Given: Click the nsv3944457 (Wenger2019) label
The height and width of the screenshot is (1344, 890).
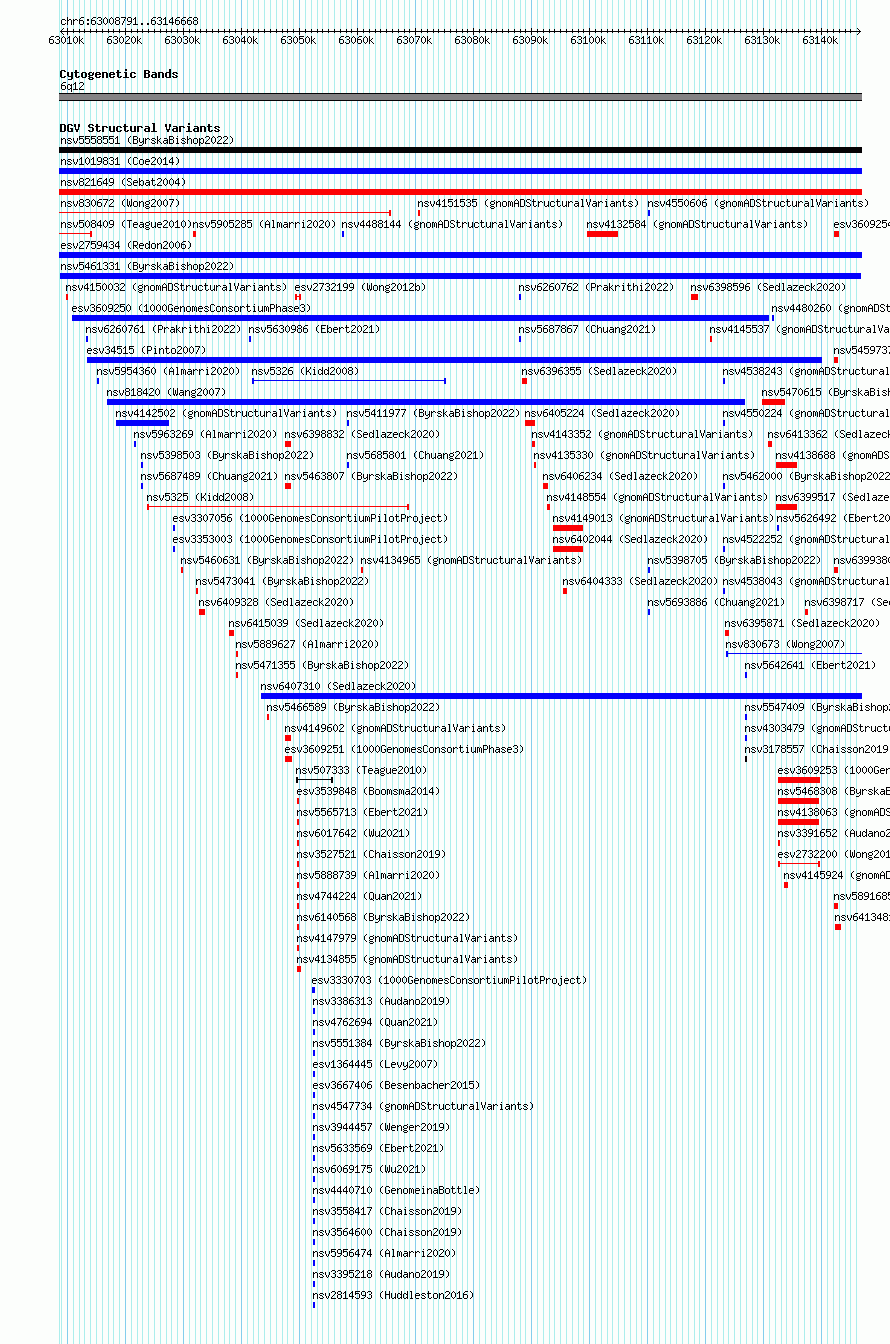Looking at the screenshot, I should [381, 1127].
